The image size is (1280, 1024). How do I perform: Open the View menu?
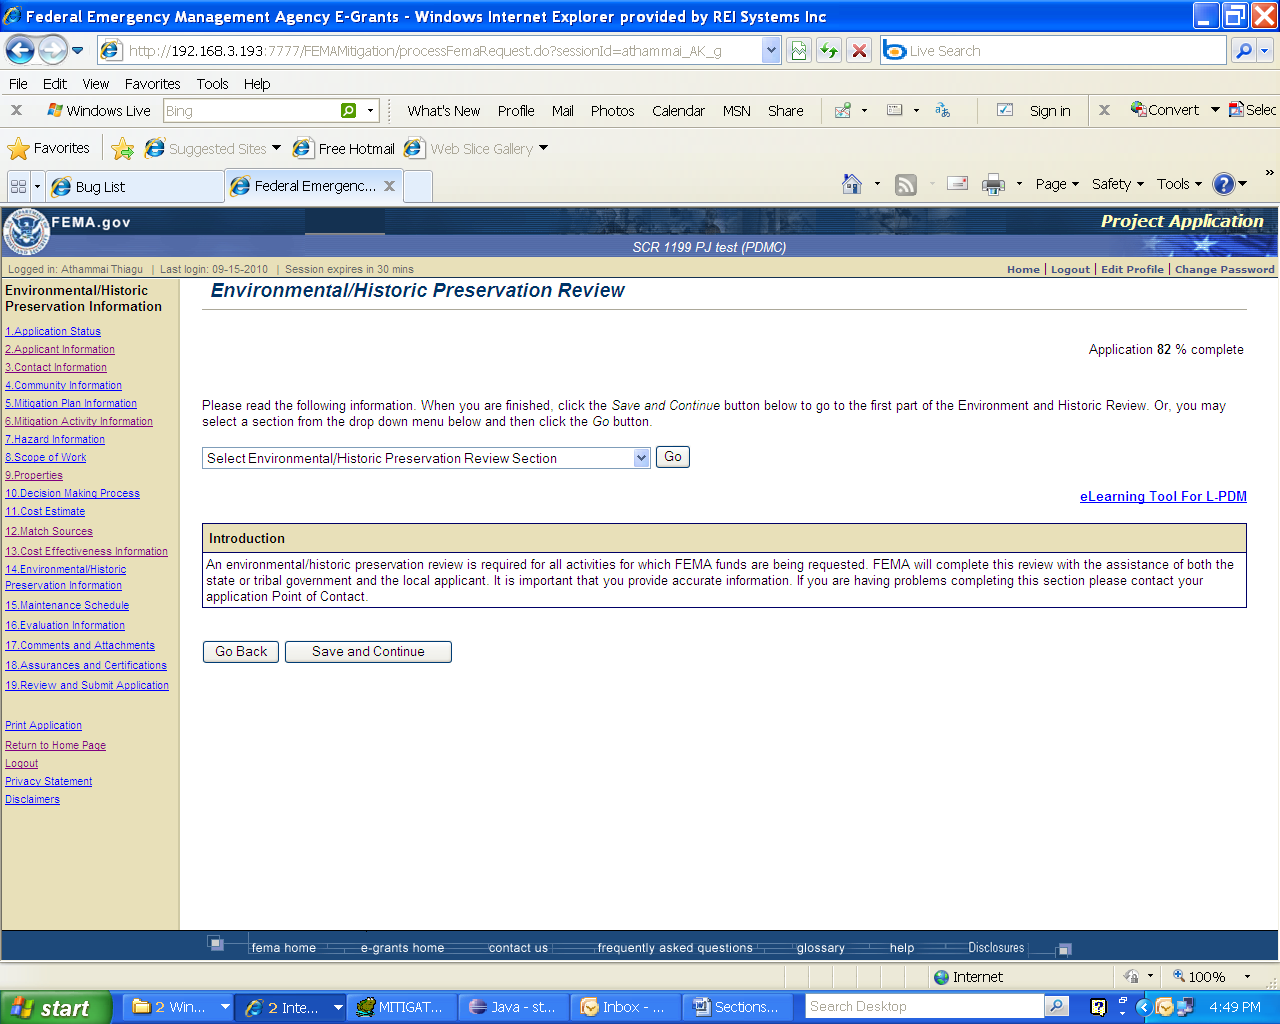96,84
